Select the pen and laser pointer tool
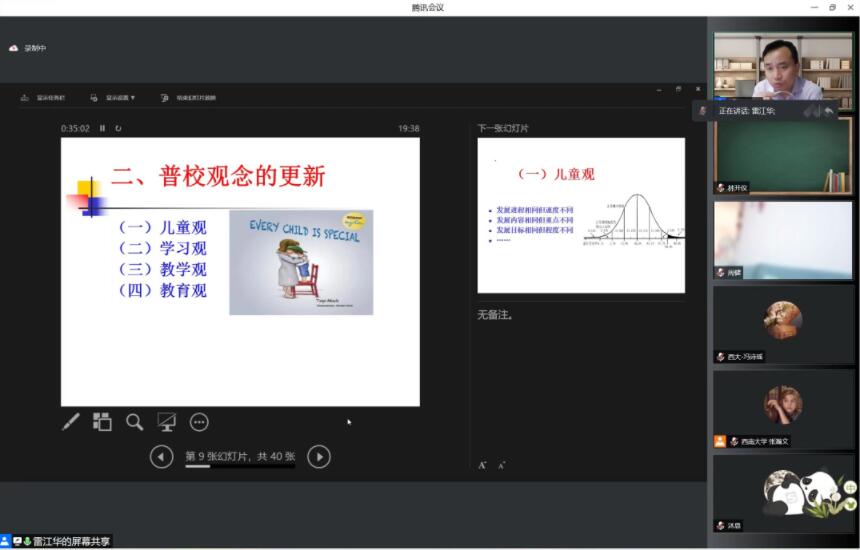 click(70, 422)
